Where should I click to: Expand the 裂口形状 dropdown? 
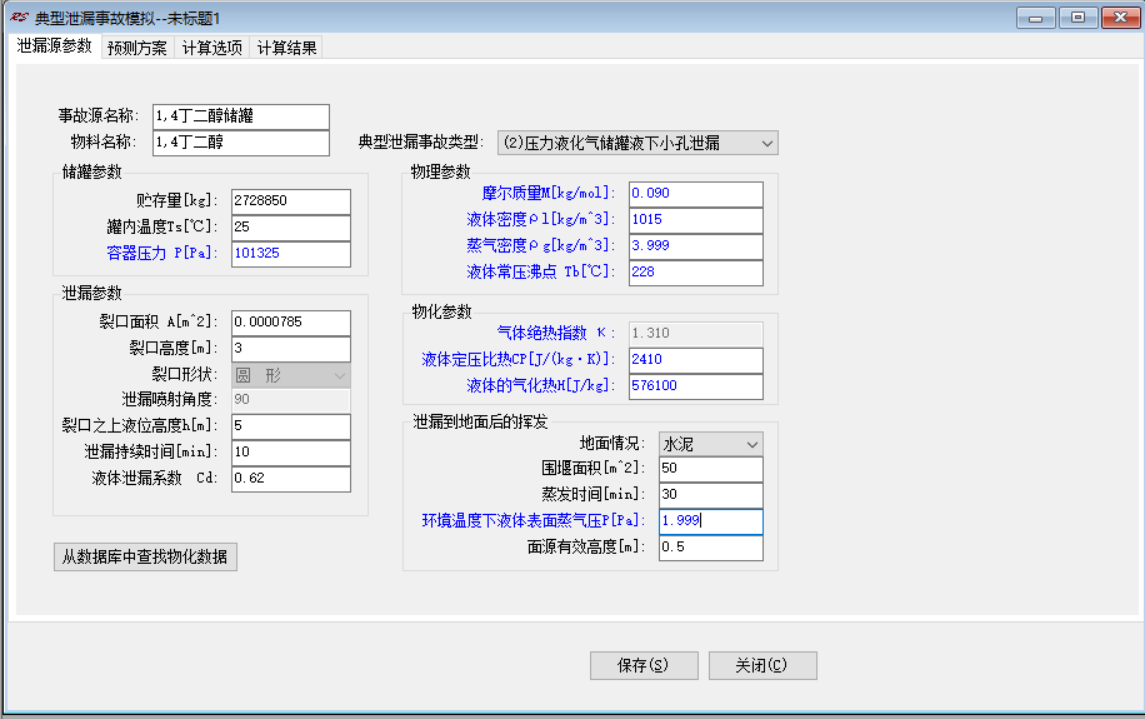(x=291, y=375)
